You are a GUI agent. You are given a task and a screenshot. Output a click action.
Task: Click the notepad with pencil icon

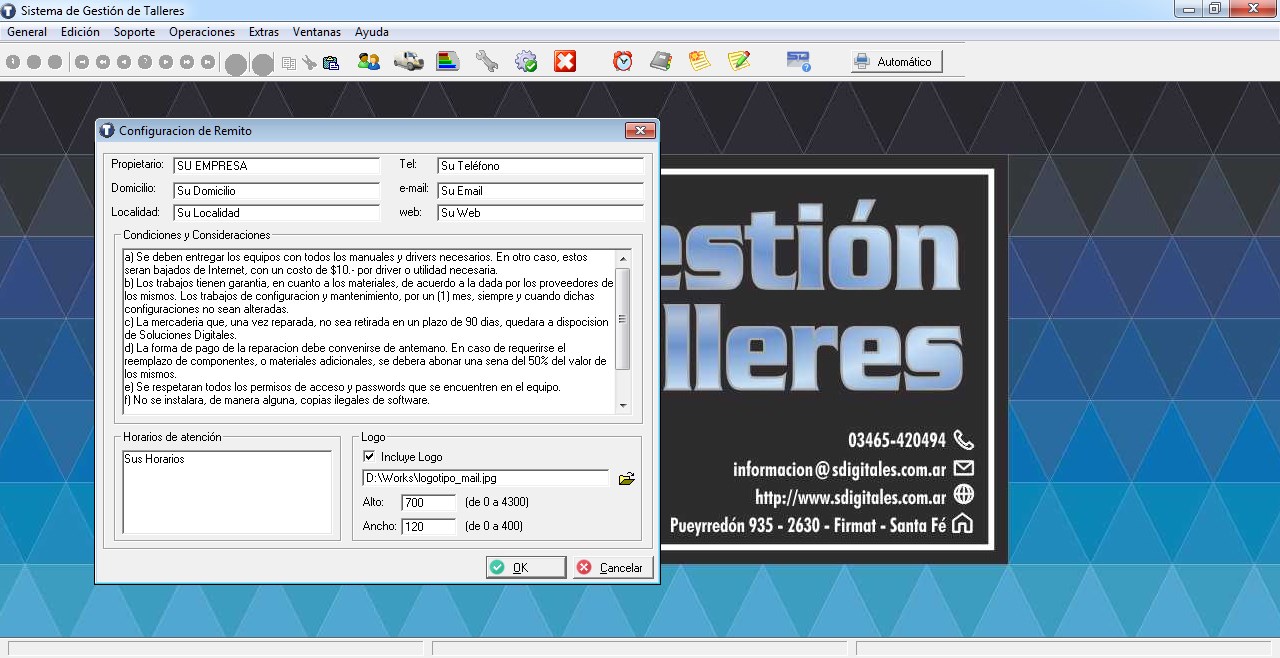pyautogui.click(x=739, y=62)
